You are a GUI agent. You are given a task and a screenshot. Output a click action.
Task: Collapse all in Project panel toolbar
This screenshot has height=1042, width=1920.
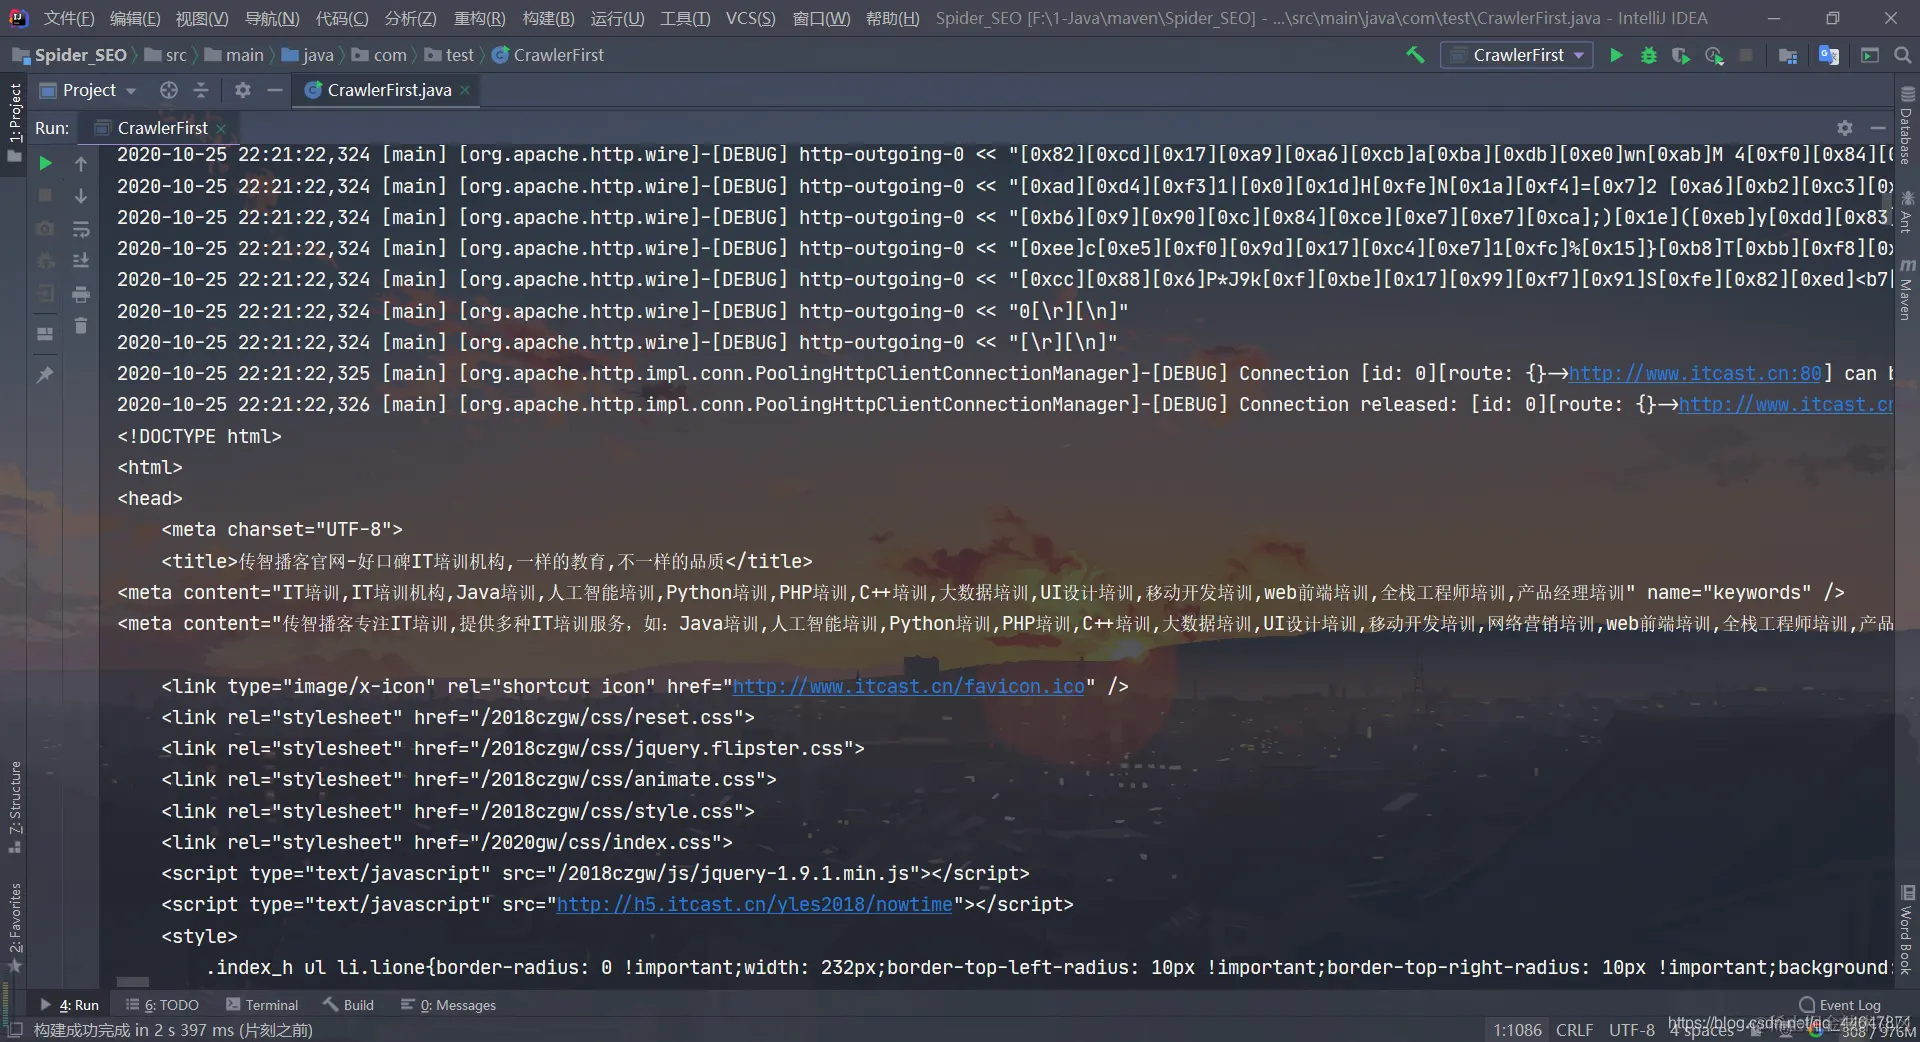tap(201, 90)
